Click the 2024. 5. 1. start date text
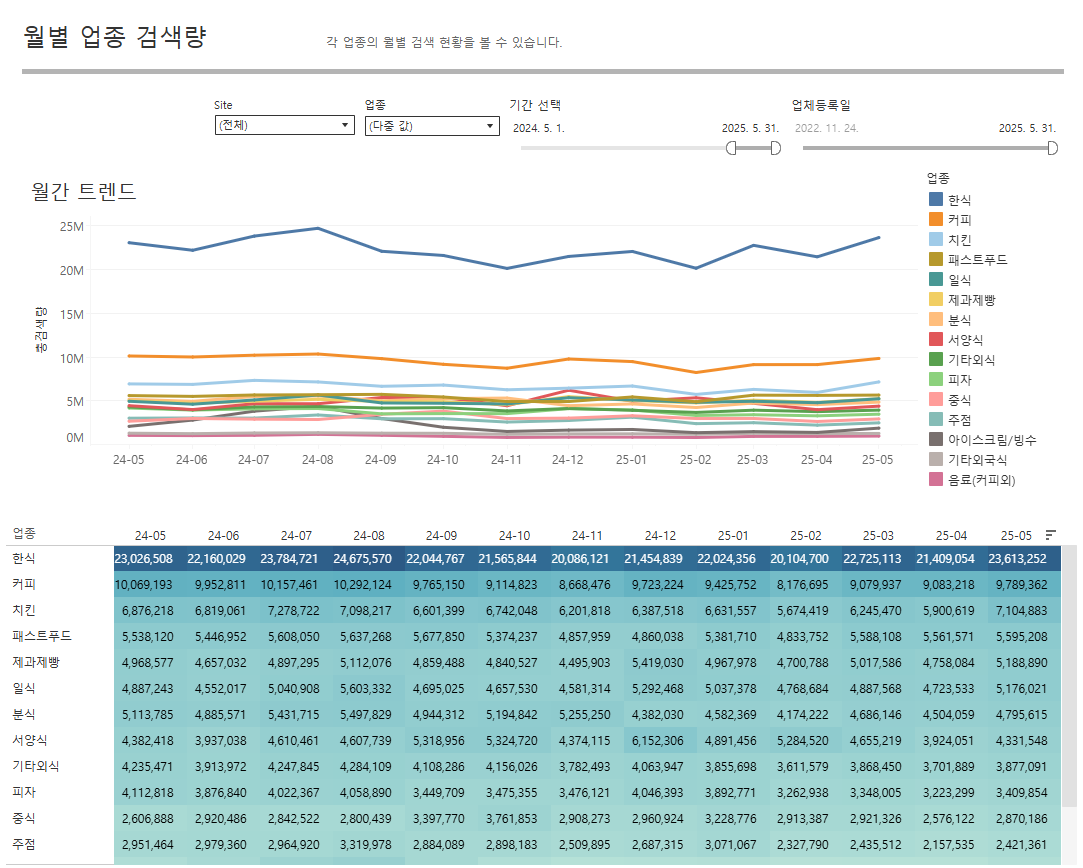Image resolution: width=1083 pixels, height=868 pixels. pyautogui.click(x=539, y=128)
